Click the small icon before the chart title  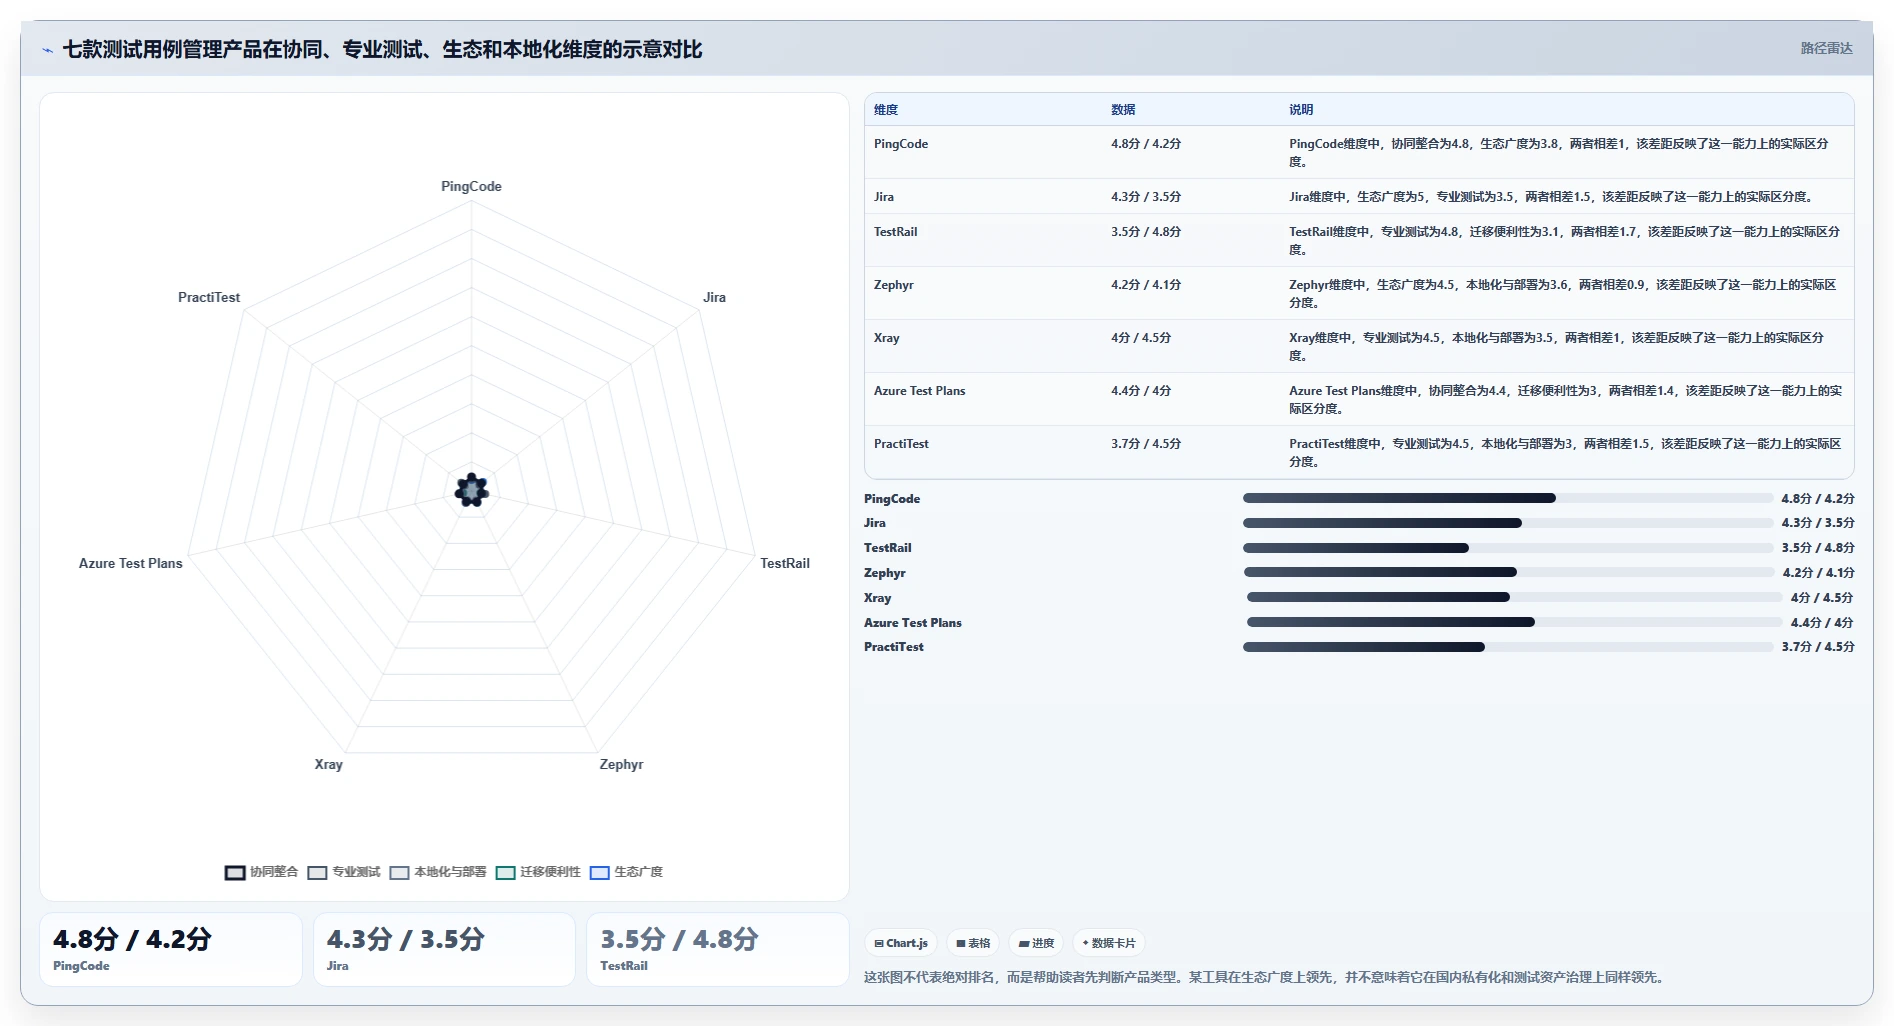[47, 50]
